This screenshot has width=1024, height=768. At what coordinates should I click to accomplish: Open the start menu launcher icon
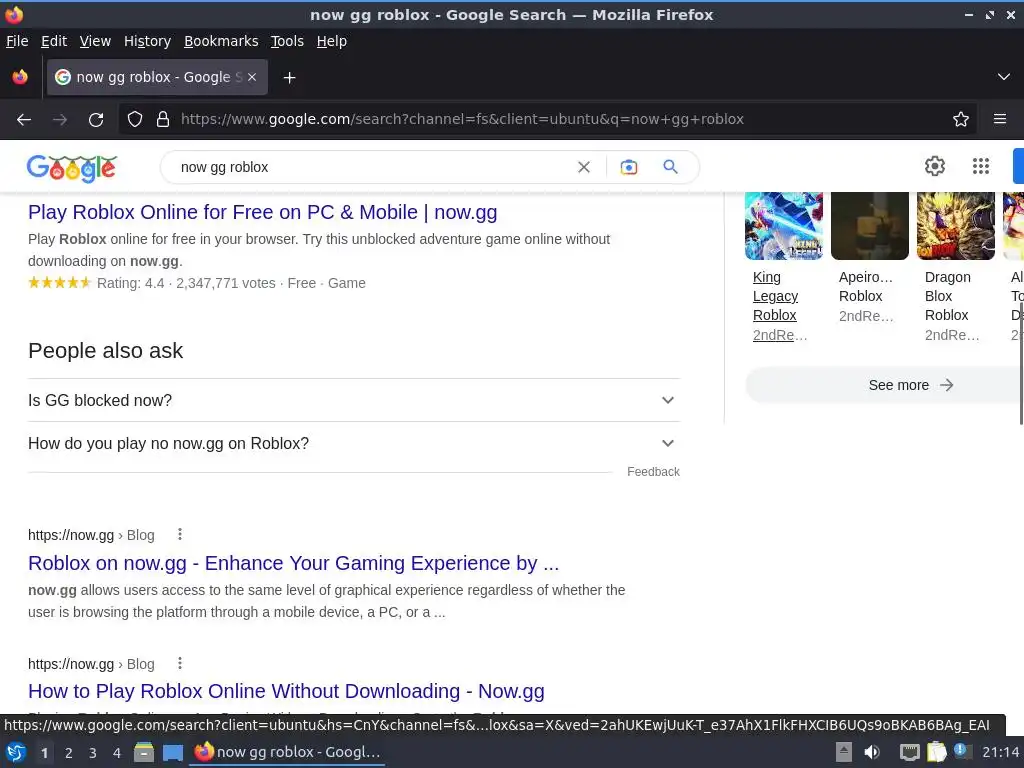tap(16, 753)
